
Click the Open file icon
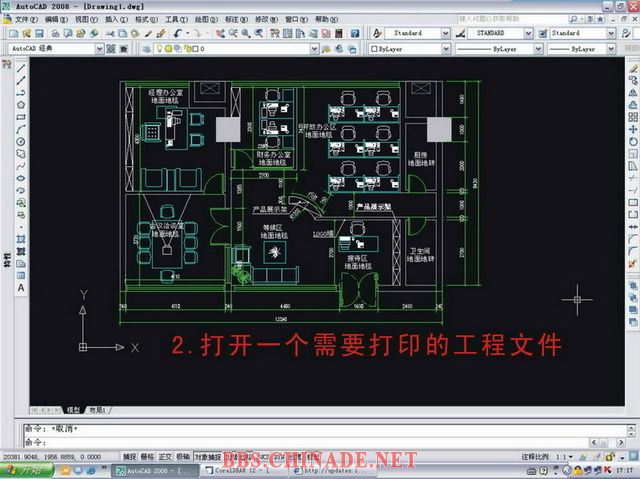[x=27, y=33]
